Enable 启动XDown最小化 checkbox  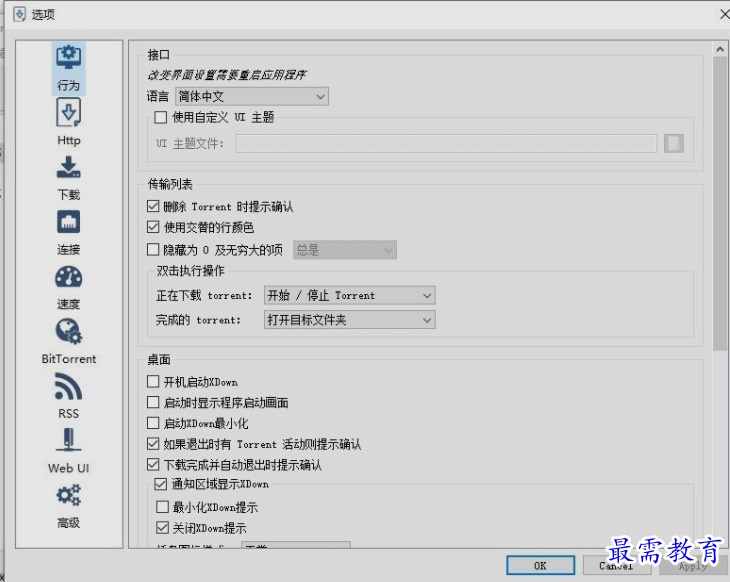coord(153,423)
